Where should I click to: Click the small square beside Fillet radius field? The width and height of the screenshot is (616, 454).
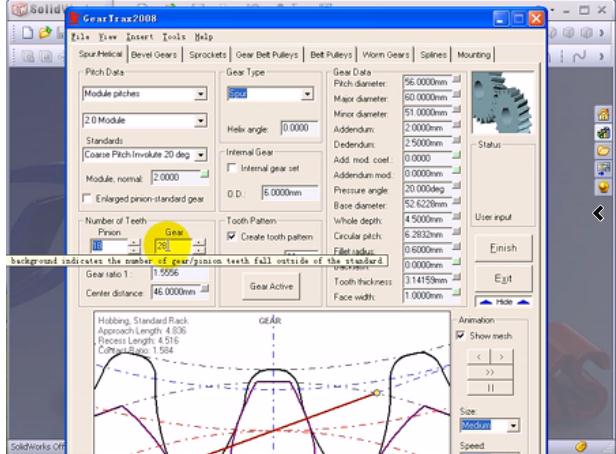tap(456, 247)
